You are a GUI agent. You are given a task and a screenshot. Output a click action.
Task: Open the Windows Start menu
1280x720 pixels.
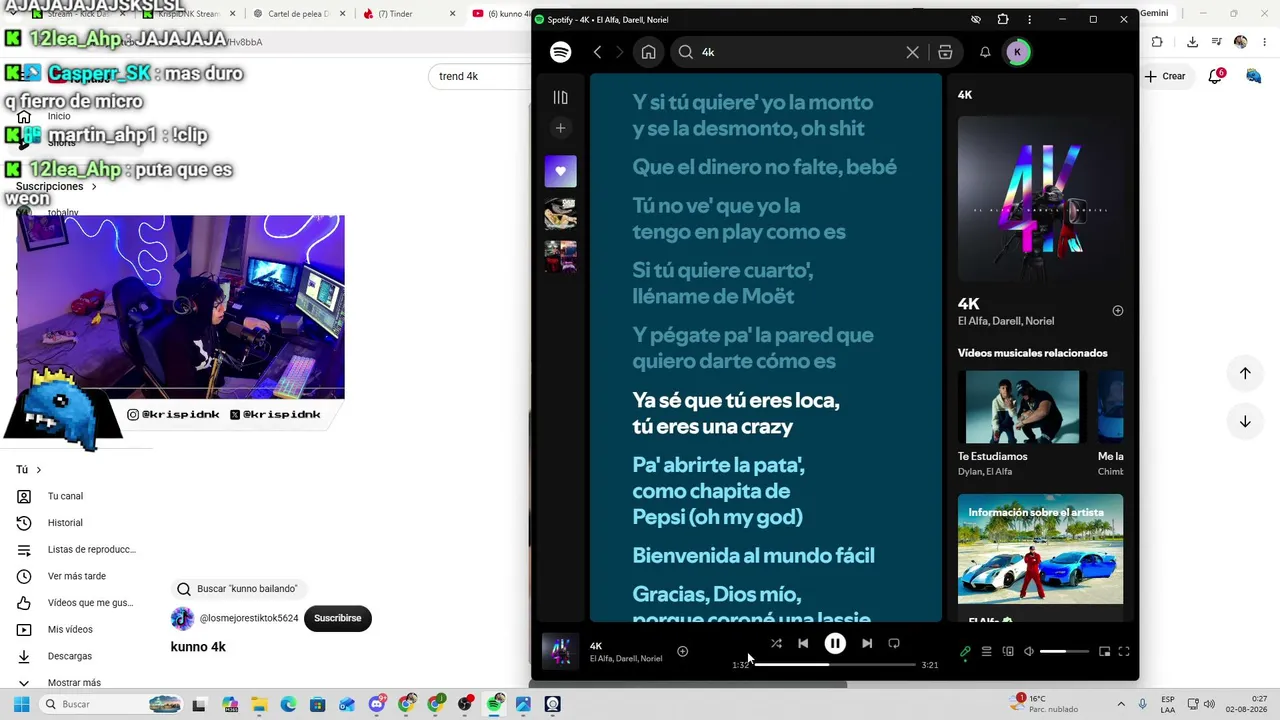tap(21, 704)
